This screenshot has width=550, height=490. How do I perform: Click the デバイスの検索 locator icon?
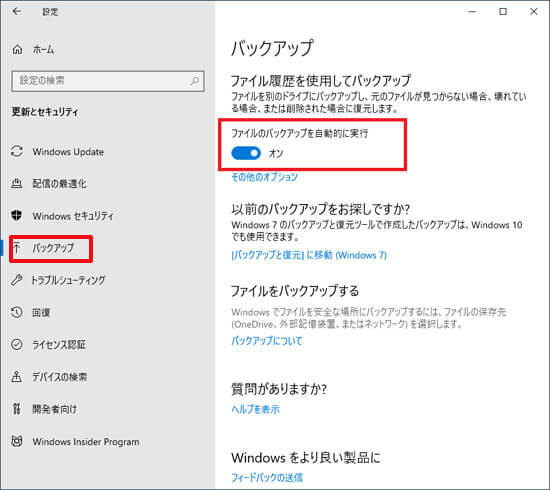(x=16, y=377)
